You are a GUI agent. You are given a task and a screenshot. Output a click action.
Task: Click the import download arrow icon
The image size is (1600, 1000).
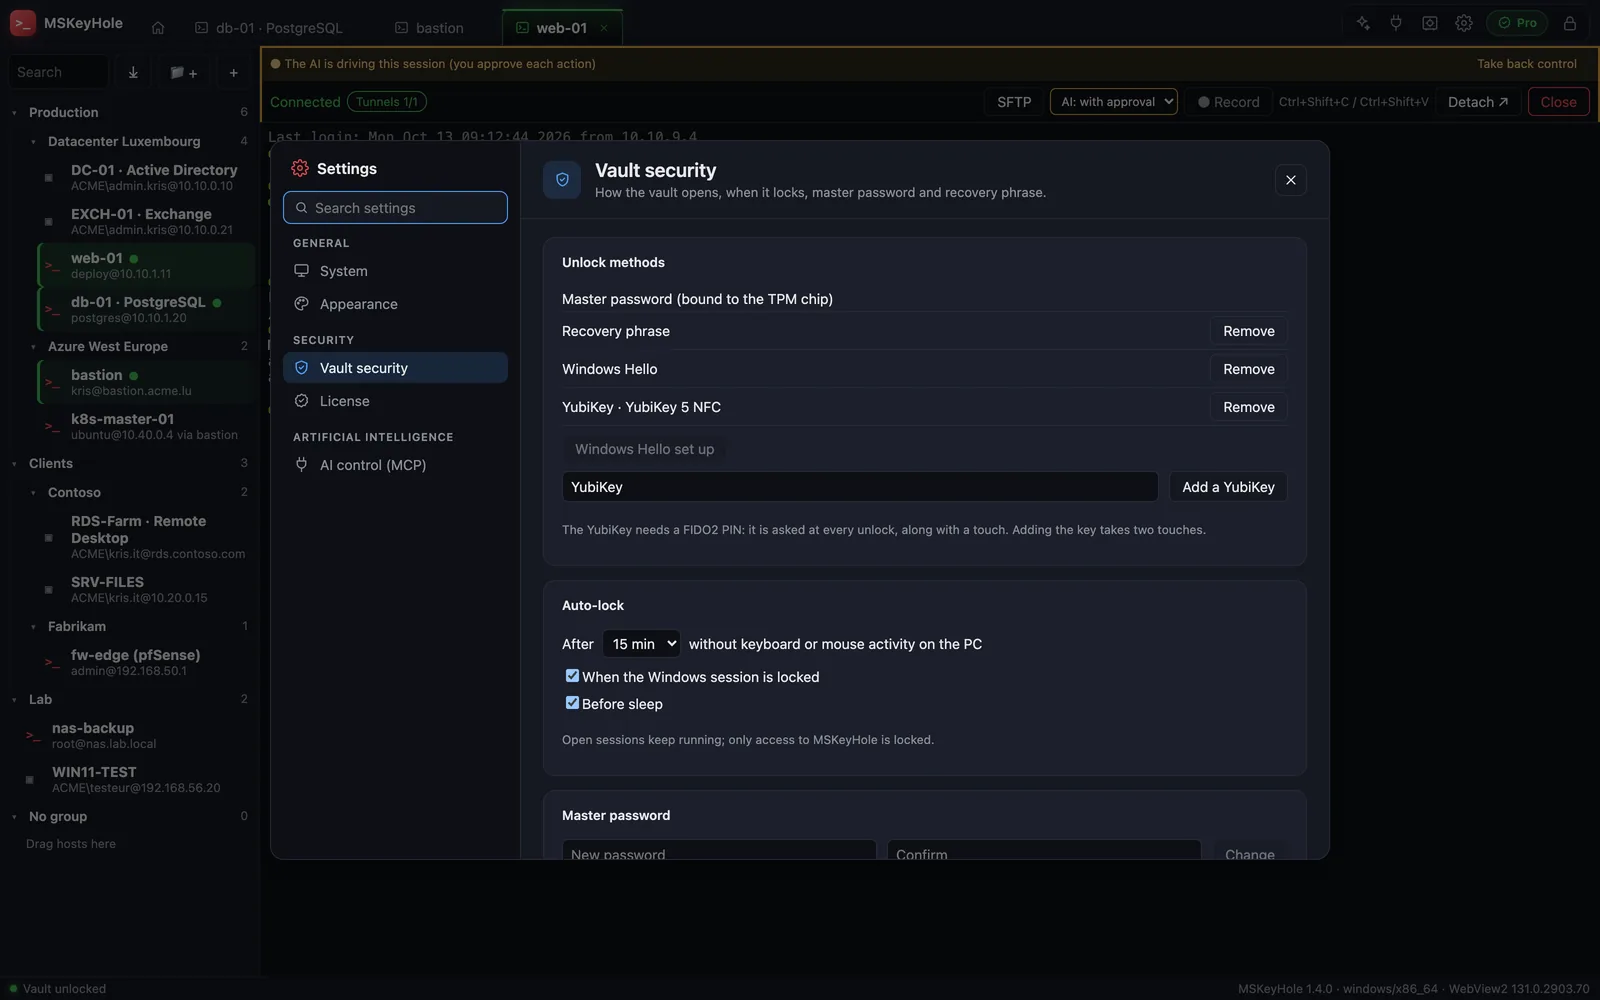point(133,72)
